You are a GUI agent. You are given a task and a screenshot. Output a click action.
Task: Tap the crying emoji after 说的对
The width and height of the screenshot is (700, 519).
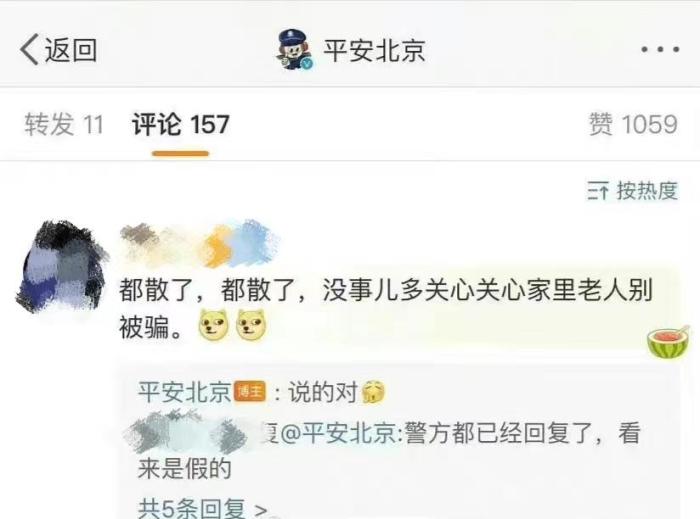tap(373, 393)
